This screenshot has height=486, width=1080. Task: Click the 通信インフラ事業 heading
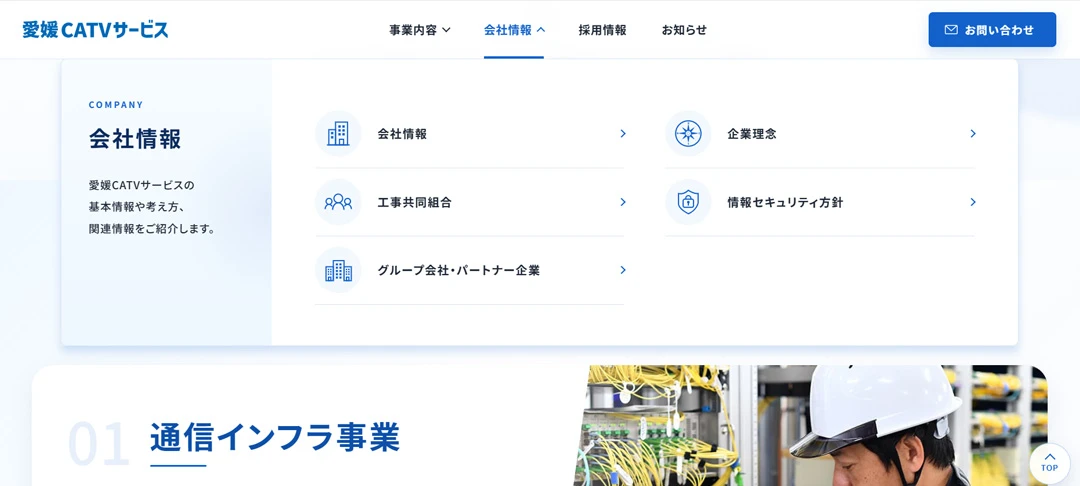coord(275,436)
